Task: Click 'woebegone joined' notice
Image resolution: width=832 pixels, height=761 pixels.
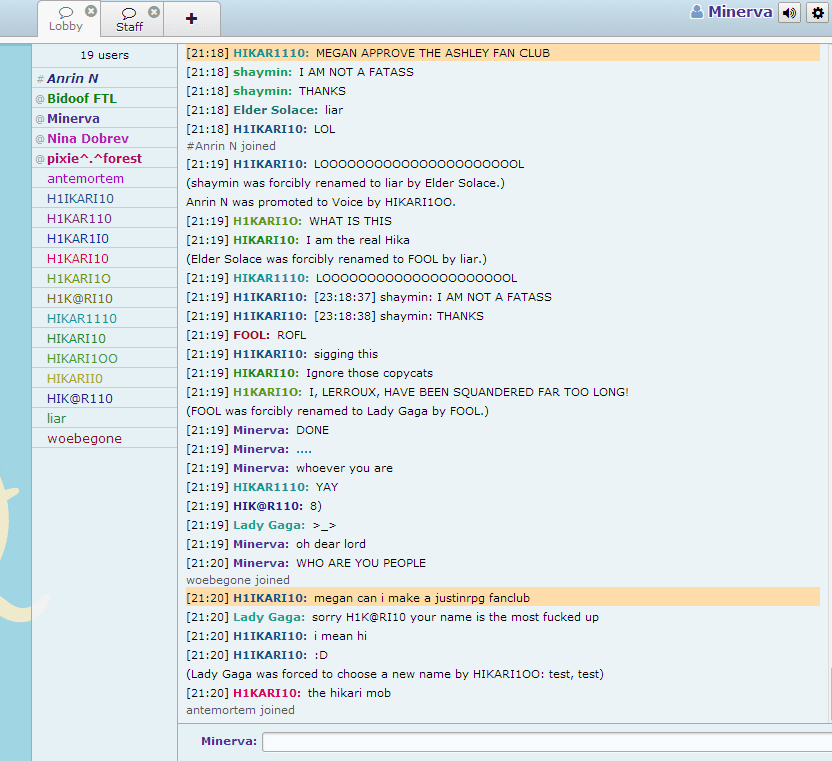Action: point(238,580)
